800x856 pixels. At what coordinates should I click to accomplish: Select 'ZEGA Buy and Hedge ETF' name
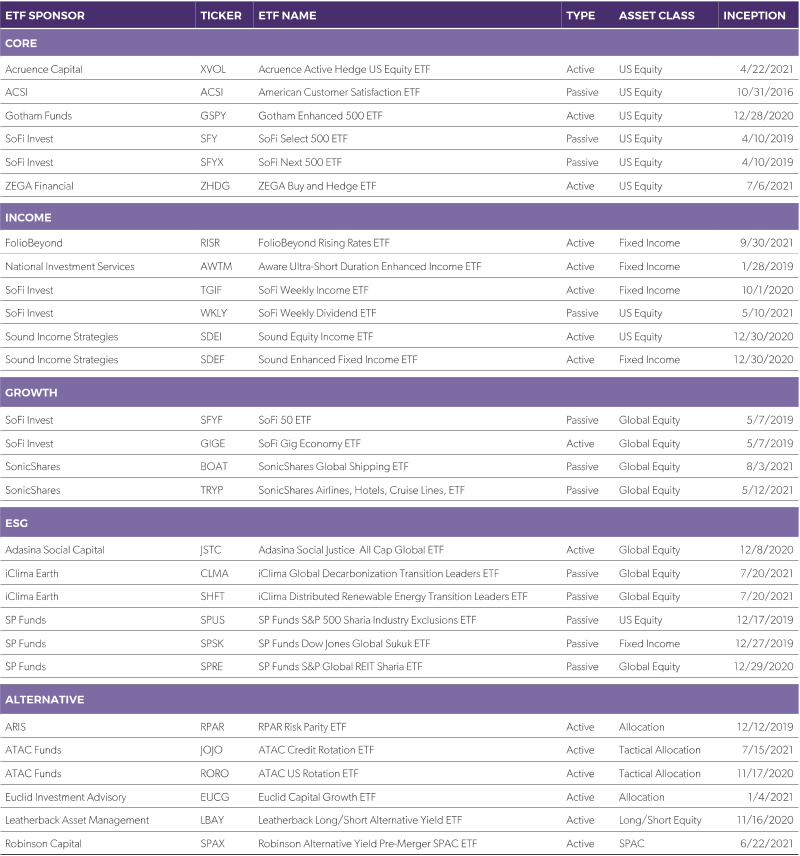pyautogui.click(x=317, y=186)
